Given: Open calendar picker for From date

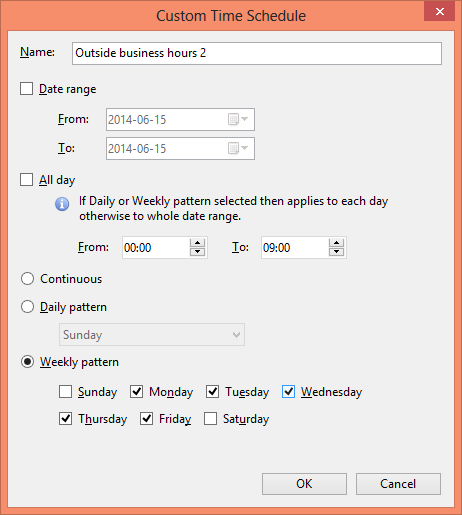Looking at the screenshot, I should (238, 119).
